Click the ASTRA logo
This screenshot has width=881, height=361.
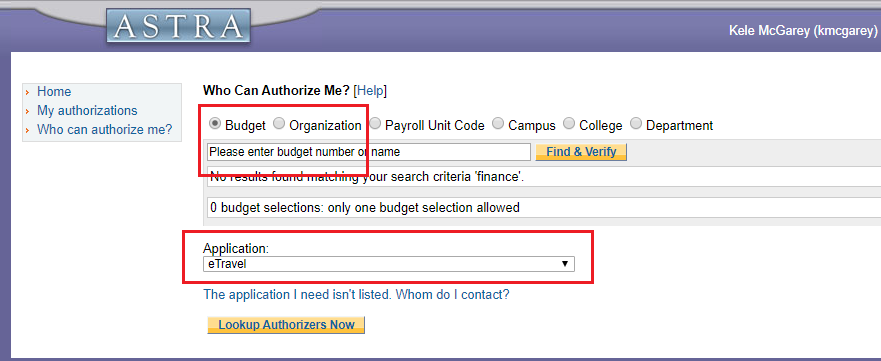pyautogui.click(x=178, y=26)
